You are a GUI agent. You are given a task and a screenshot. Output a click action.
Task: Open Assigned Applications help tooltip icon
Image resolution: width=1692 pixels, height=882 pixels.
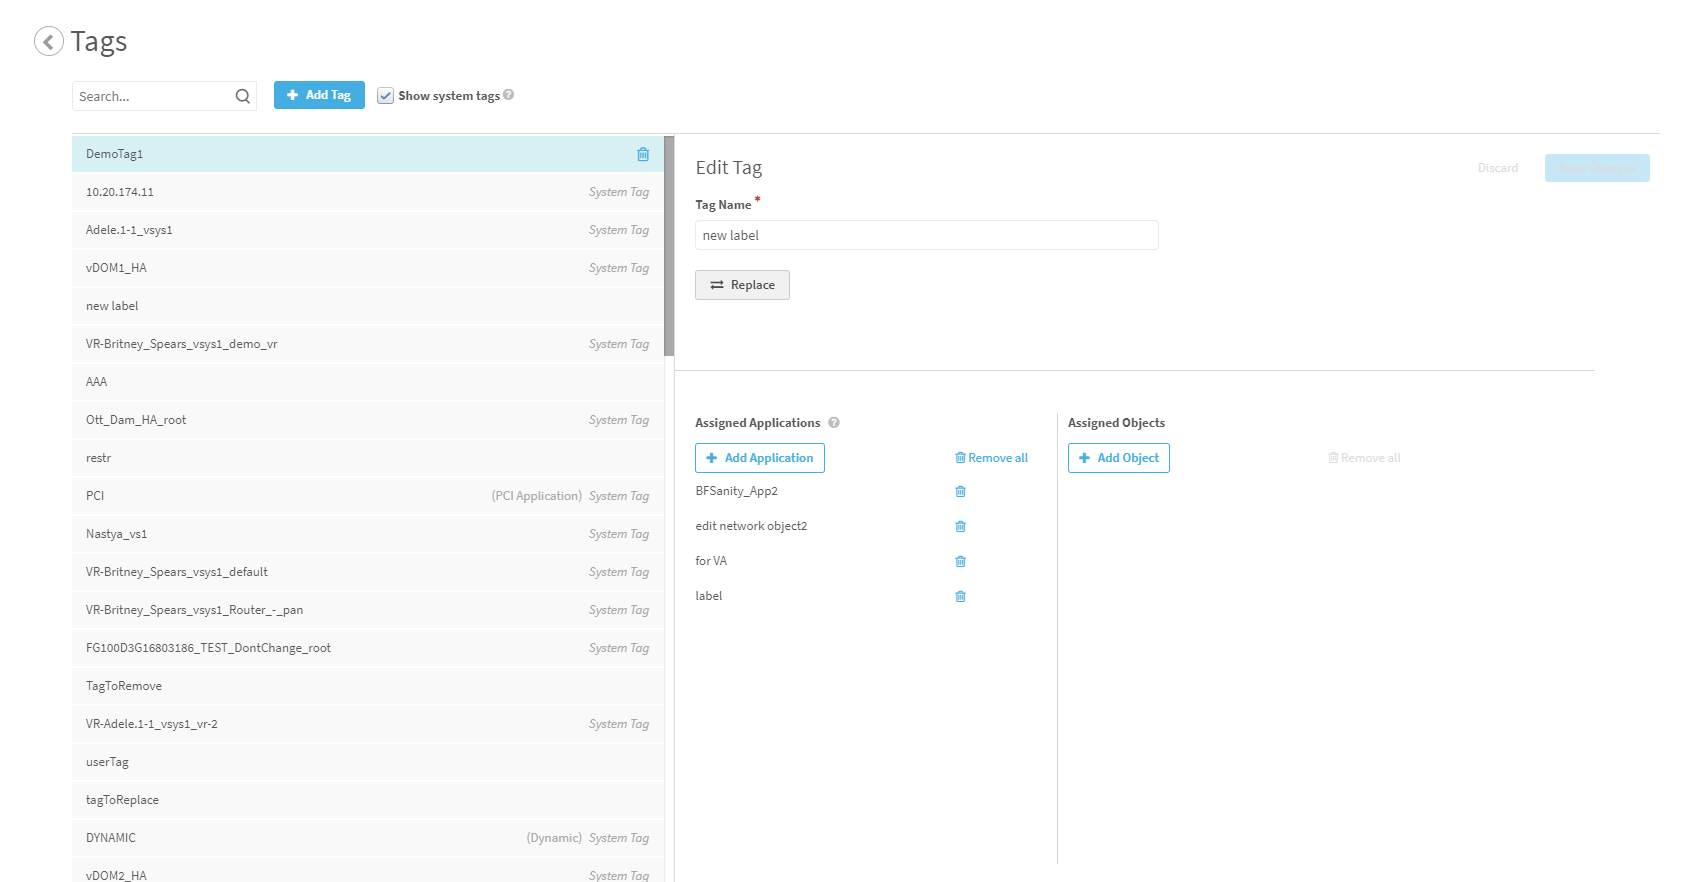[x=834, y=423]
